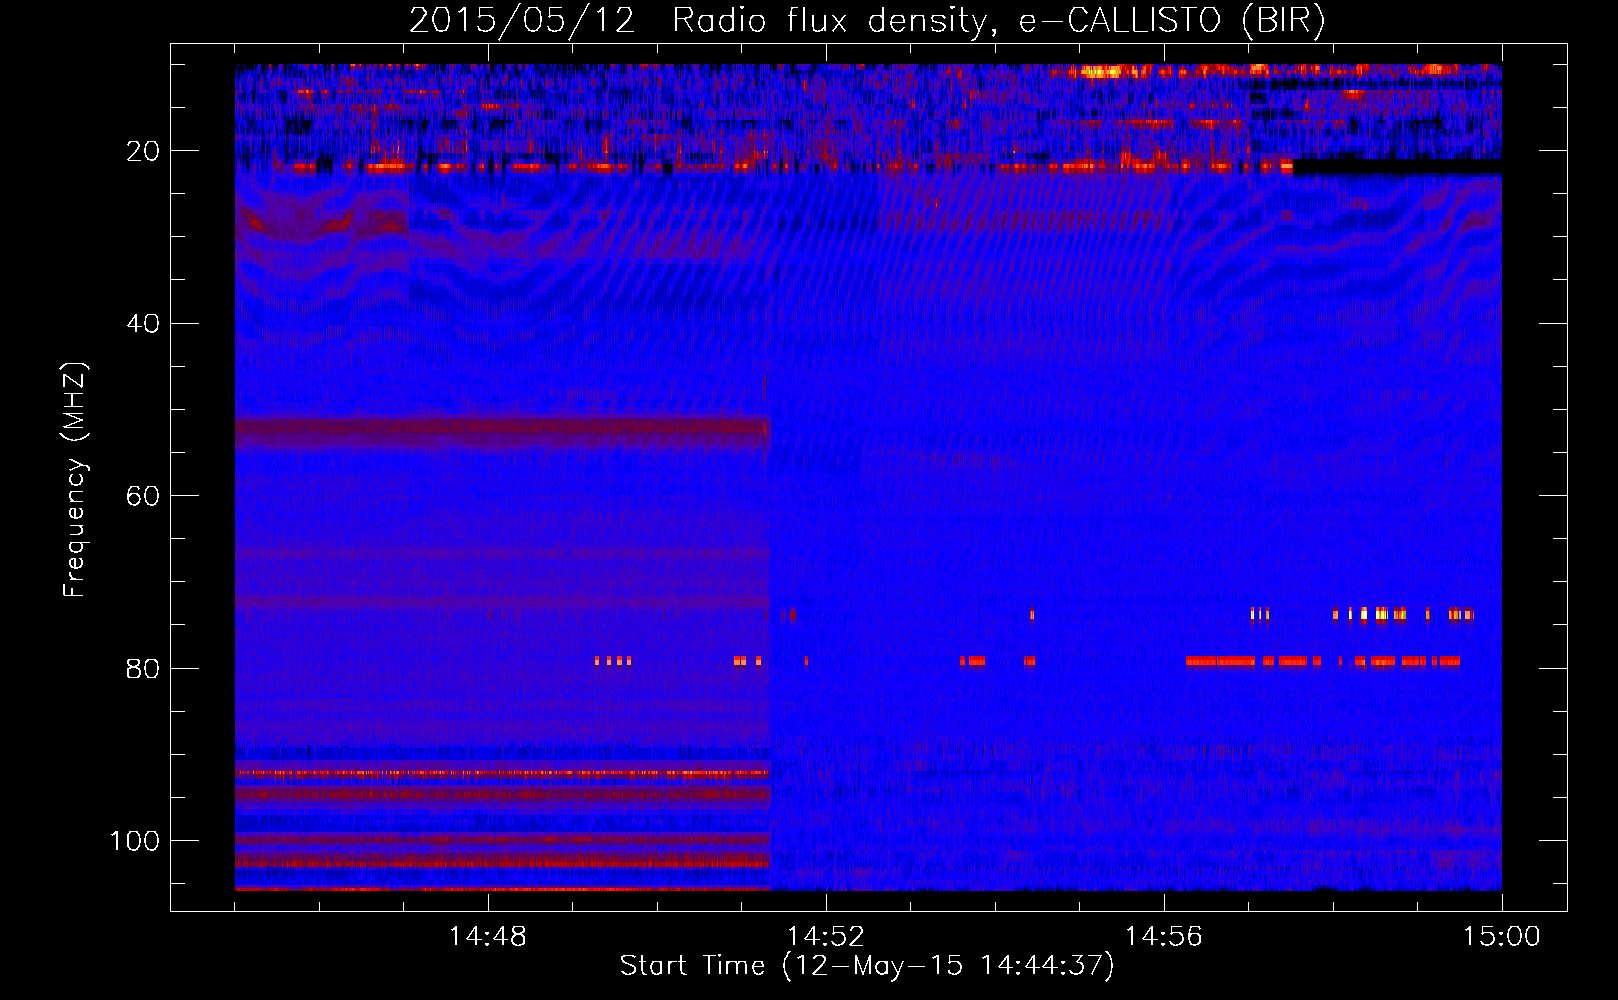
Task: Click the 60 frequency tick label
Action: click(143, 496)
